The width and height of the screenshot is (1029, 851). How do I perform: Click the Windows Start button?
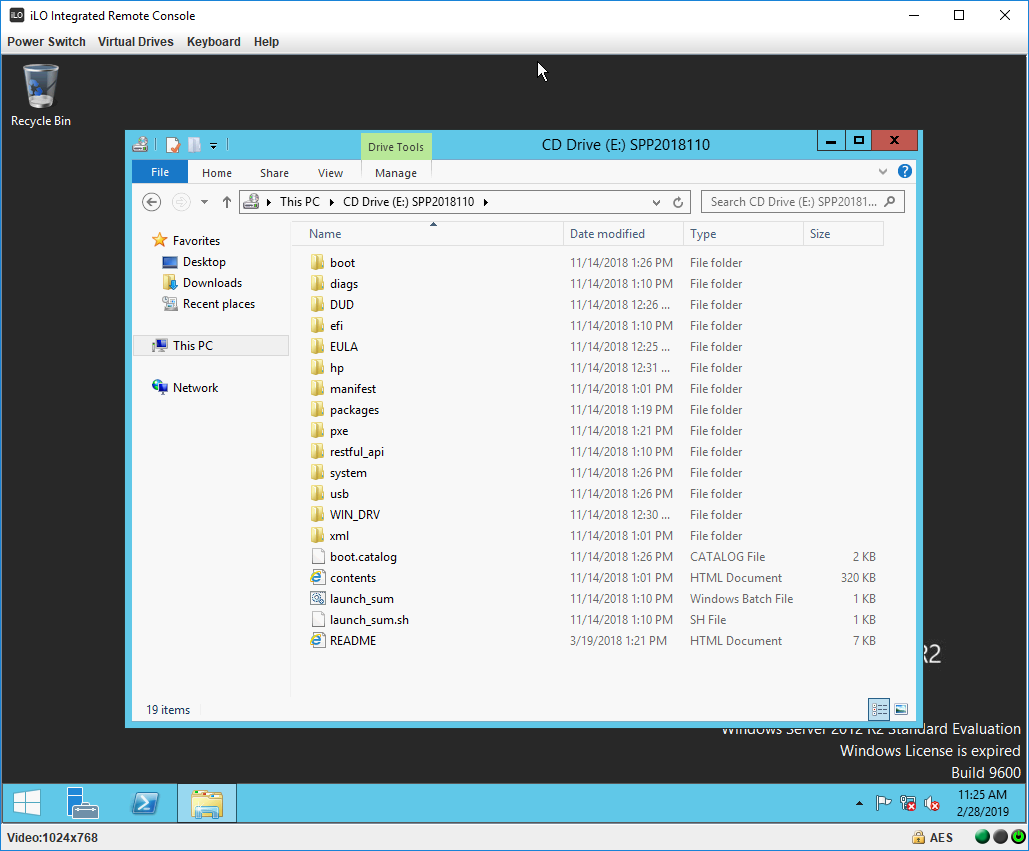(x=27, y=803)
